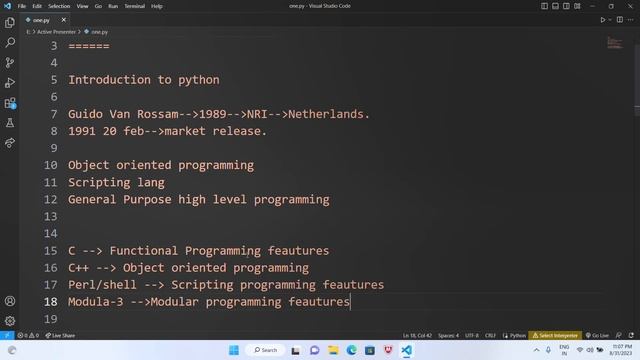
Task: Click the E: drive breadcrumb
Action: [28, 32]
